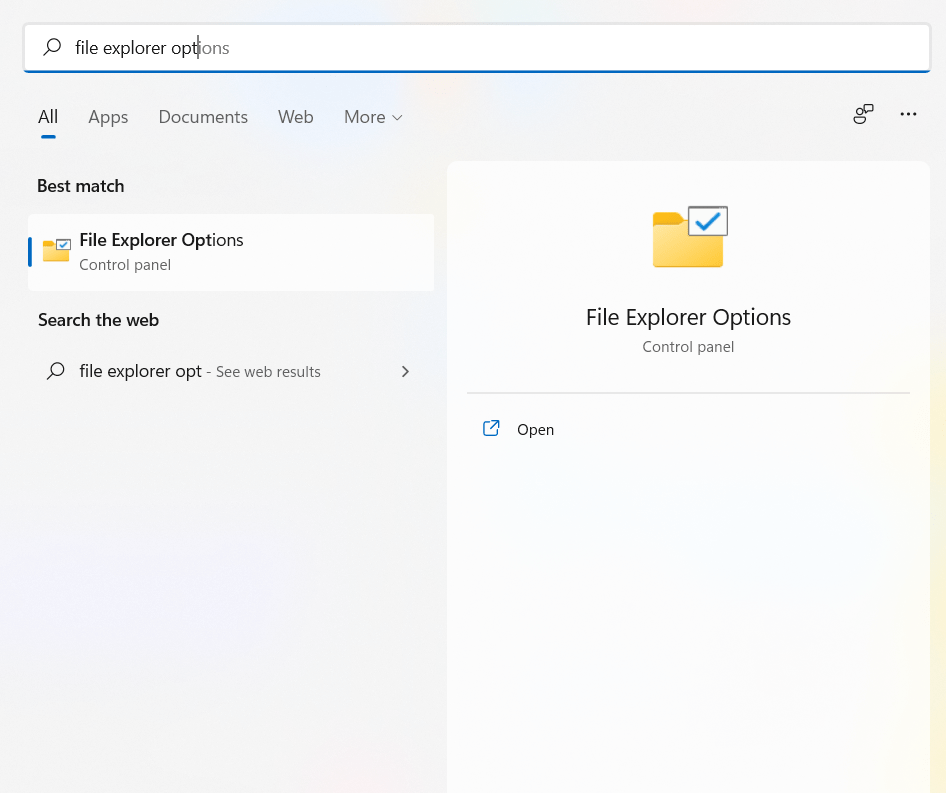946x793 pixels.
Task: Click the 'Best match' heading
Action: point(81,186)
